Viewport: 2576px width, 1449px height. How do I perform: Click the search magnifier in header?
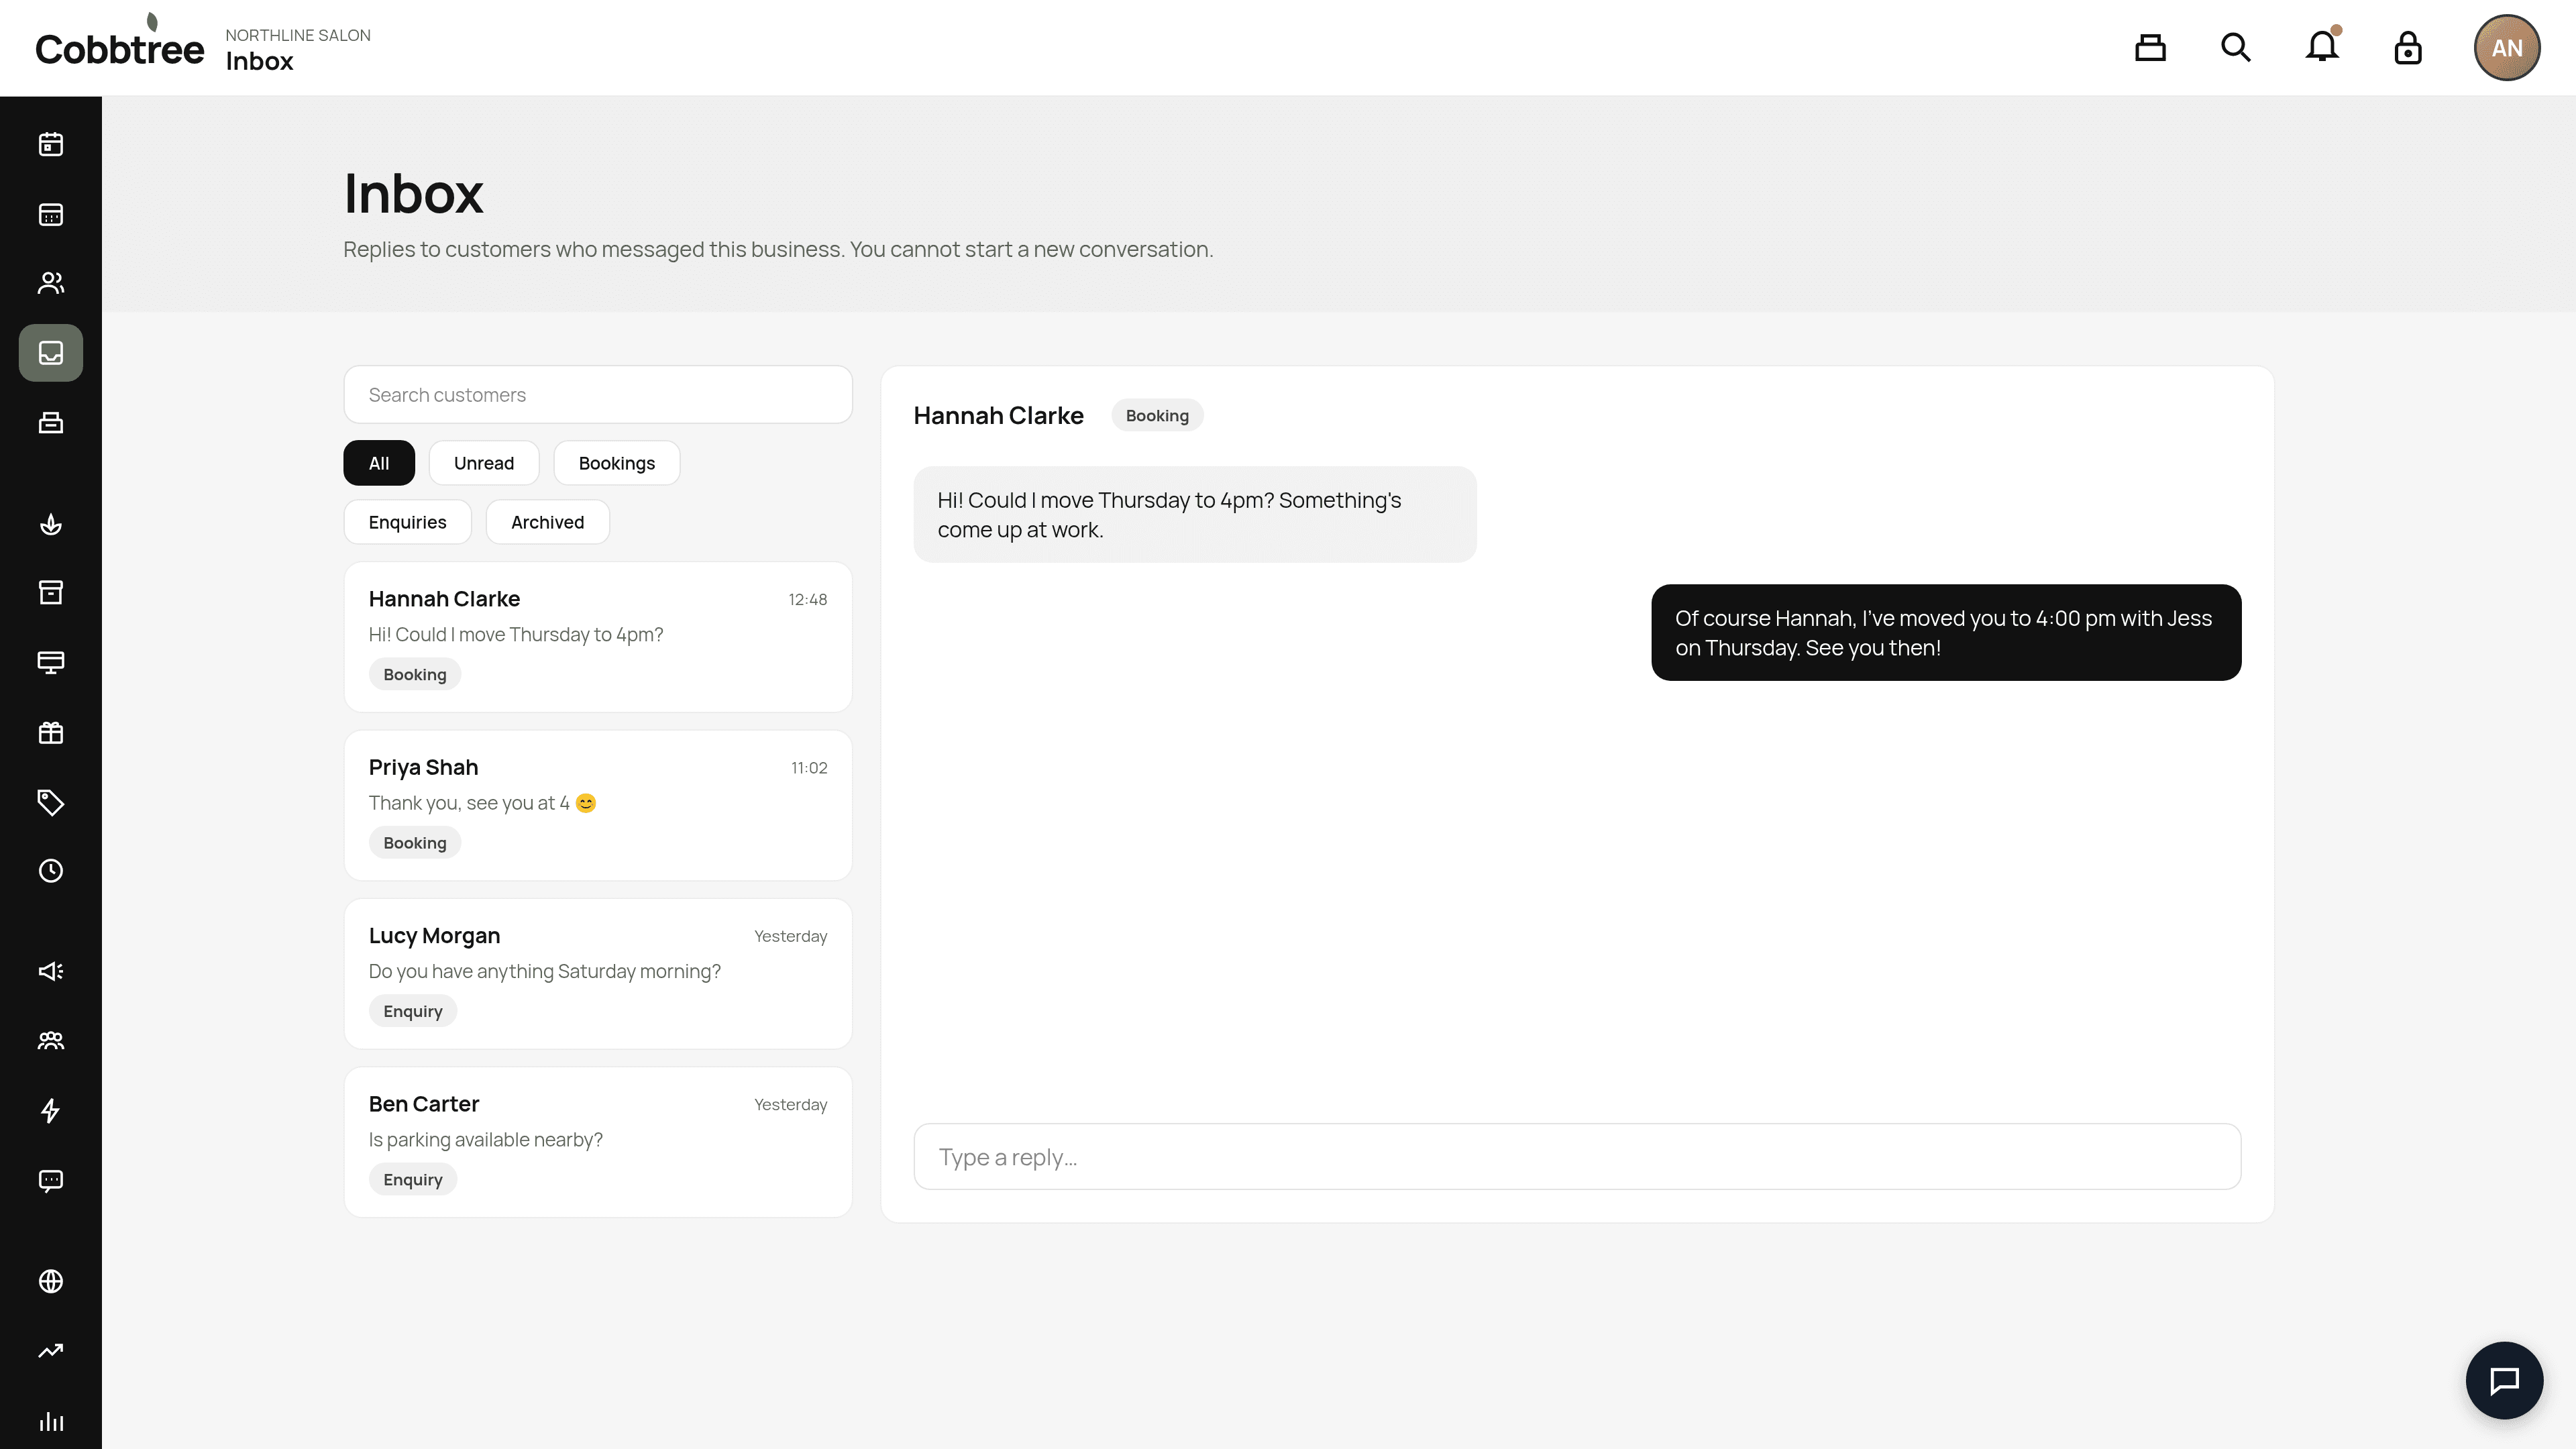point(2236,47)
